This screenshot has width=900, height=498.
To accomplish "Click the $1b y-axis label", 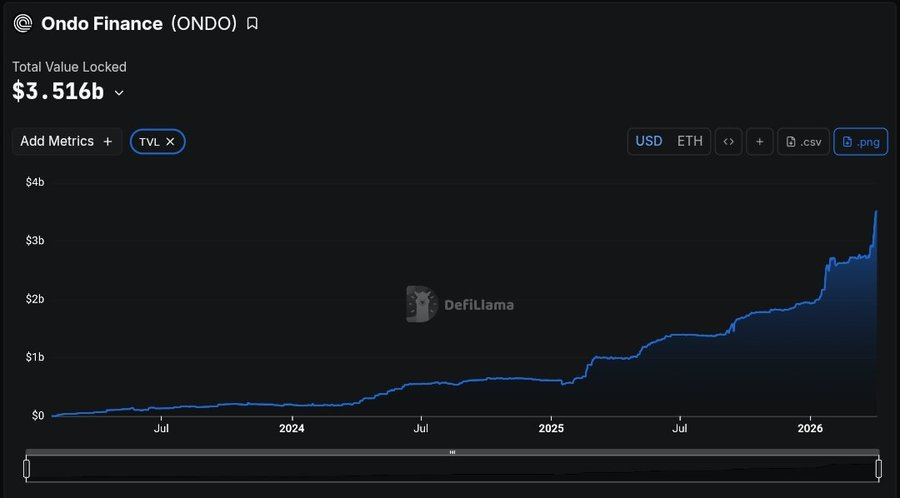I will click(x=34, y=357).
